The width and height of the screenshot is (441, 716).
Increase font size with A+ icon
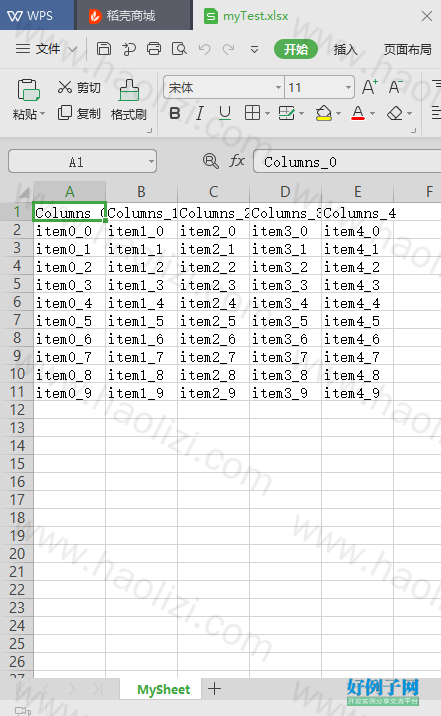tap(370, 86)
